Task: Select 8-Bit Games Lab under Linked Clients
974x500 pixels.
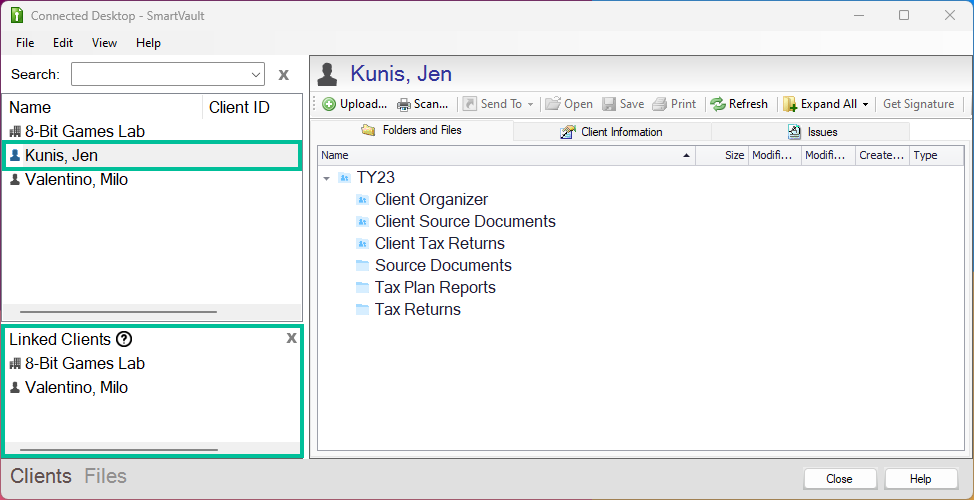Action: 152,363
